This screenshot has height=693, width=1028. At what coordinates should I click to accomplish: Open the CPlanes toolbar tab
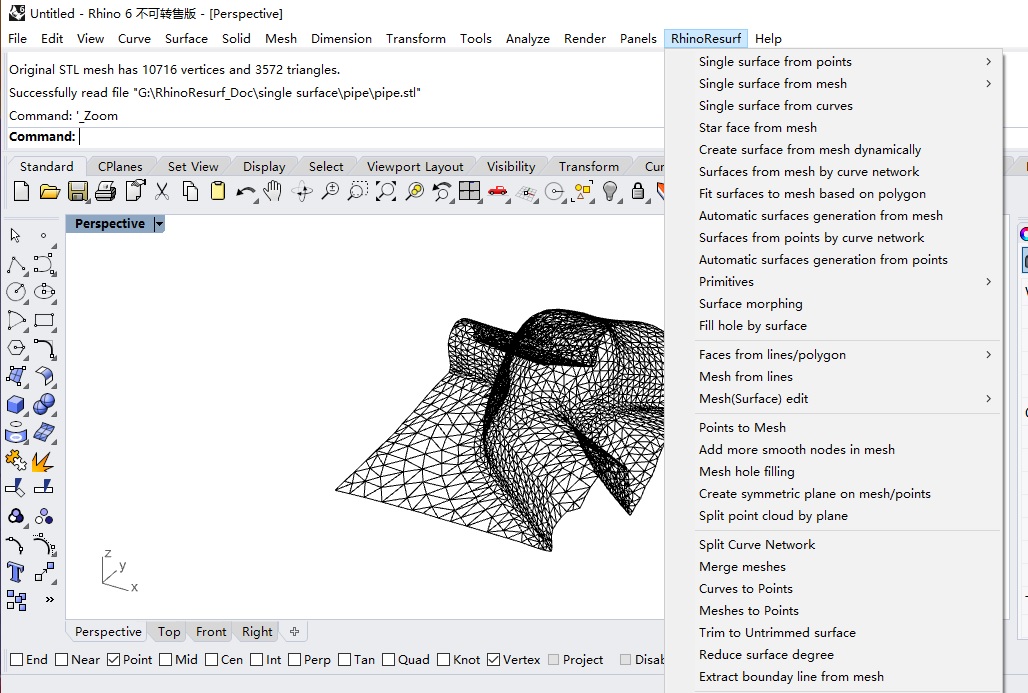(120, 166)
